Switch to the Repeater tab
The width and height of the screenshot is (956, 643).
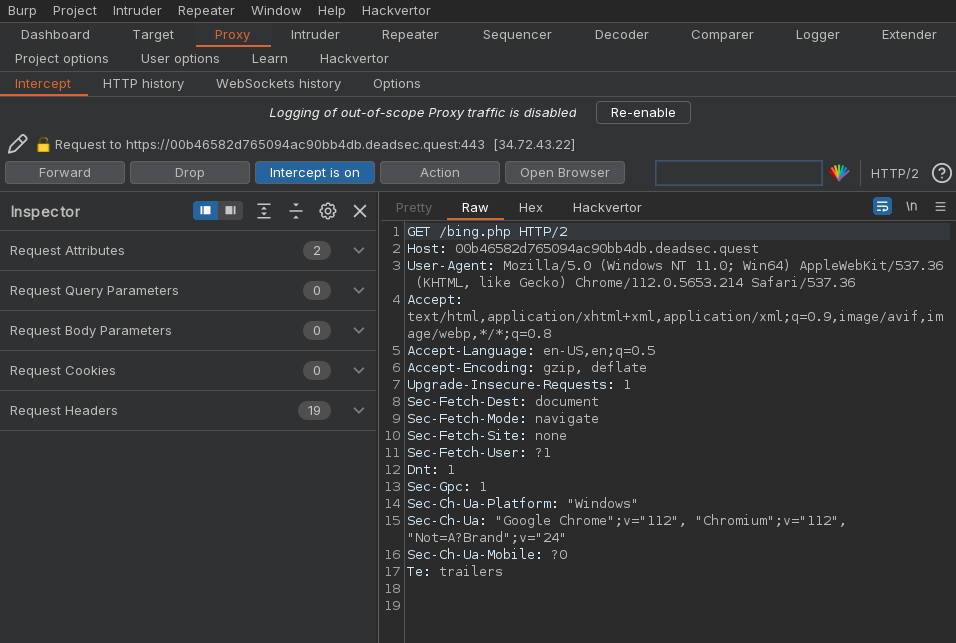tap(410, 35)
